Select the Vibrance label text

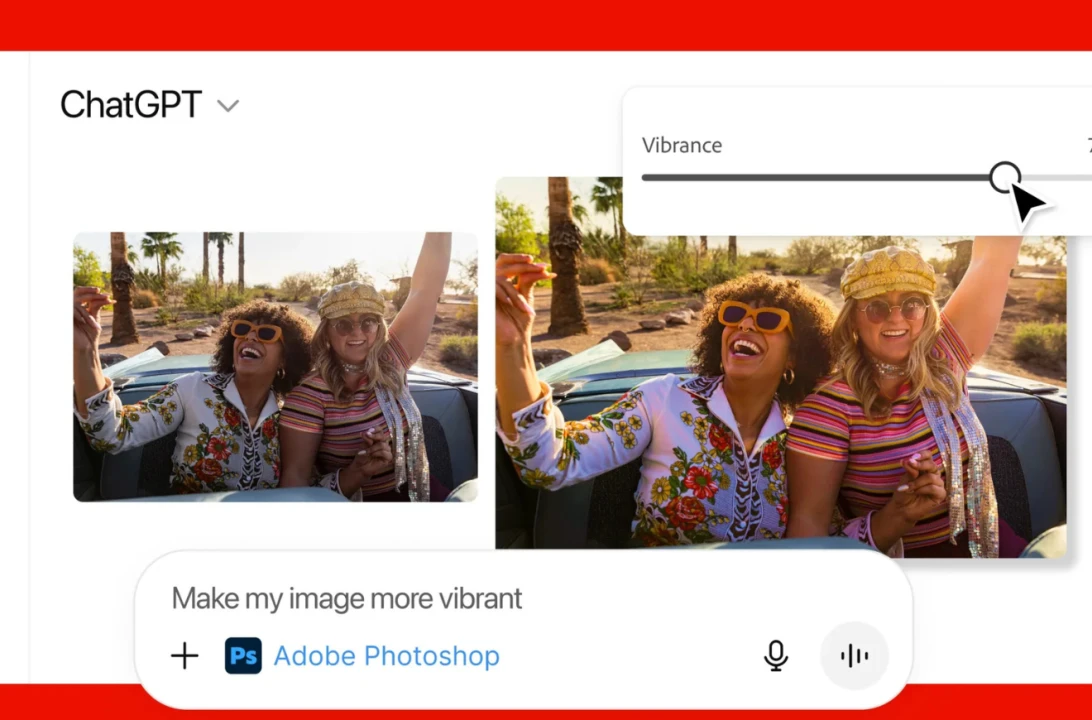point(682,145)
